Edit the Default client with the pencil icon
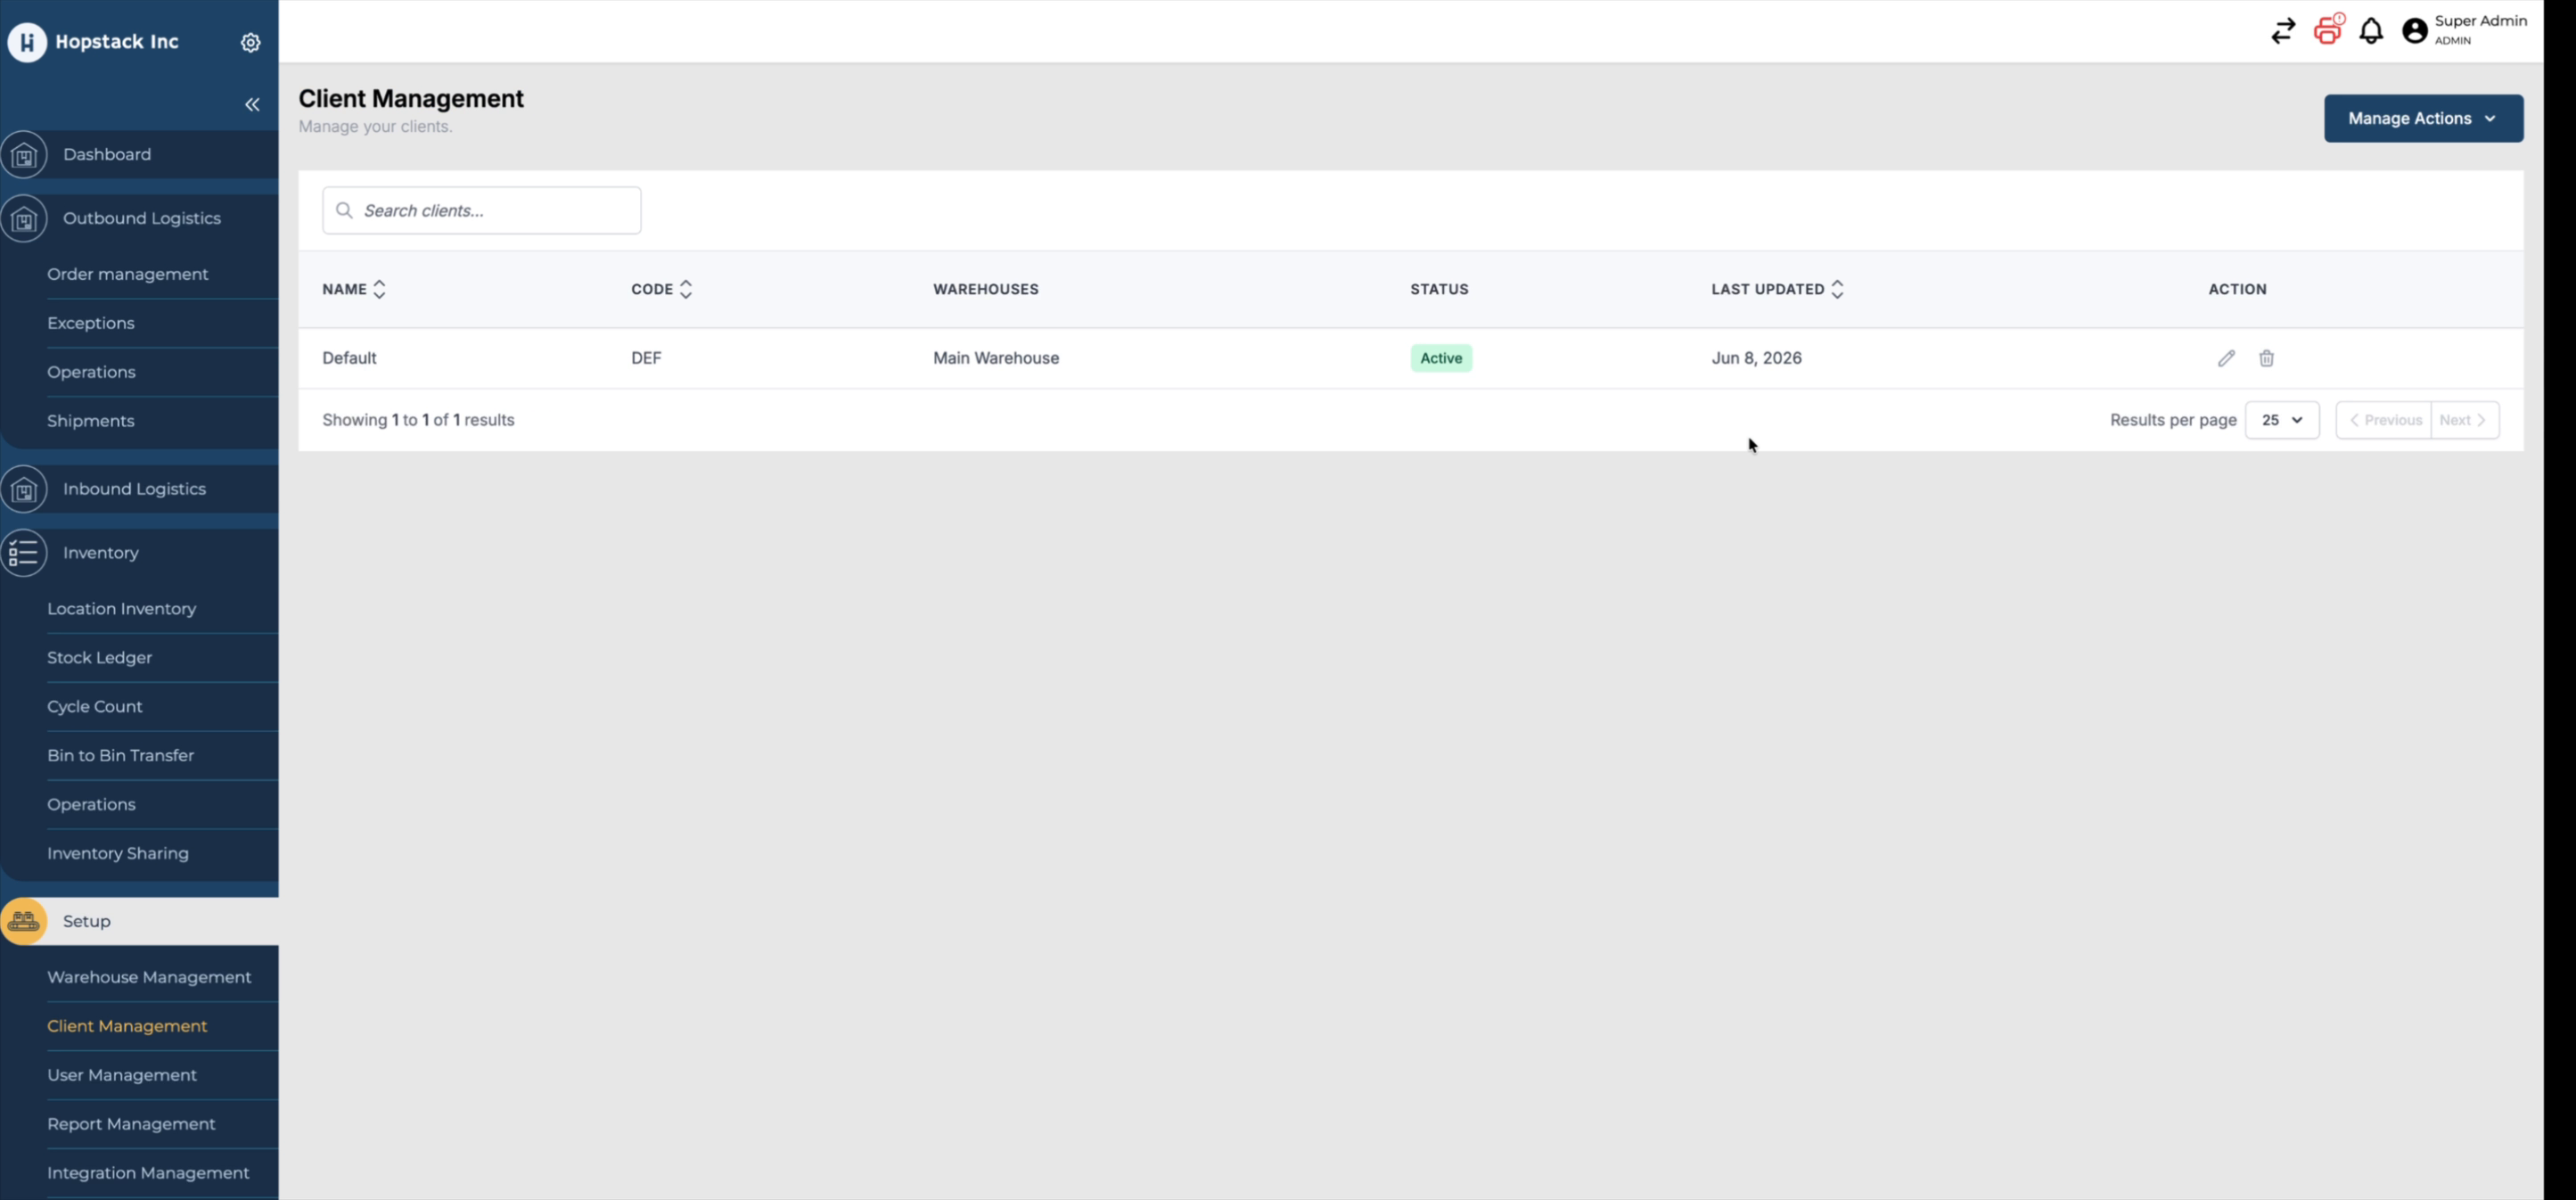The image size is (2576, 1200). click(2226, 358)
